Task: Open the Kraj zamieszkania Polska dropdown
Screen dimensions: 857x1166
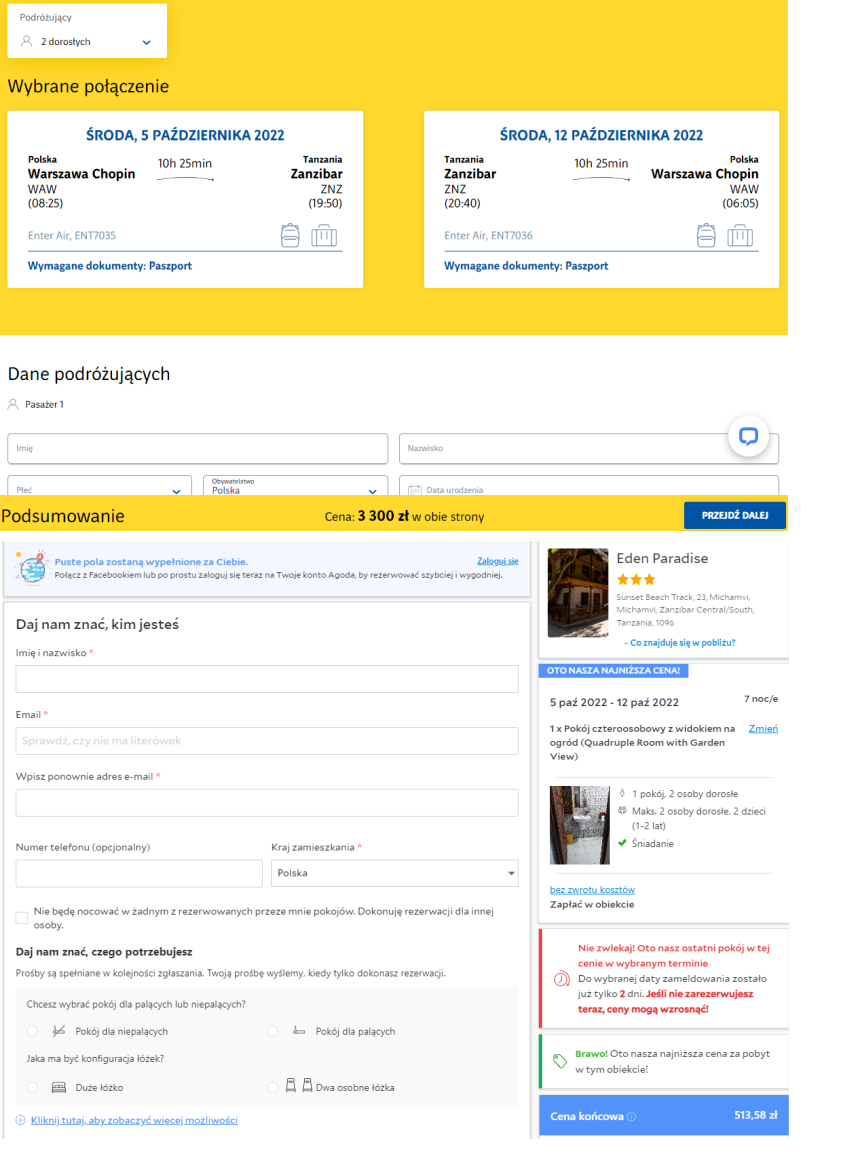Action: click(395, 873)
